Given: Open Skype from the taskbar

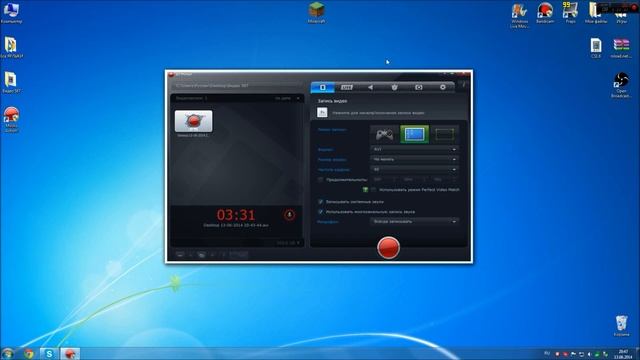Looking at the screenshot, I should [49, 353].
